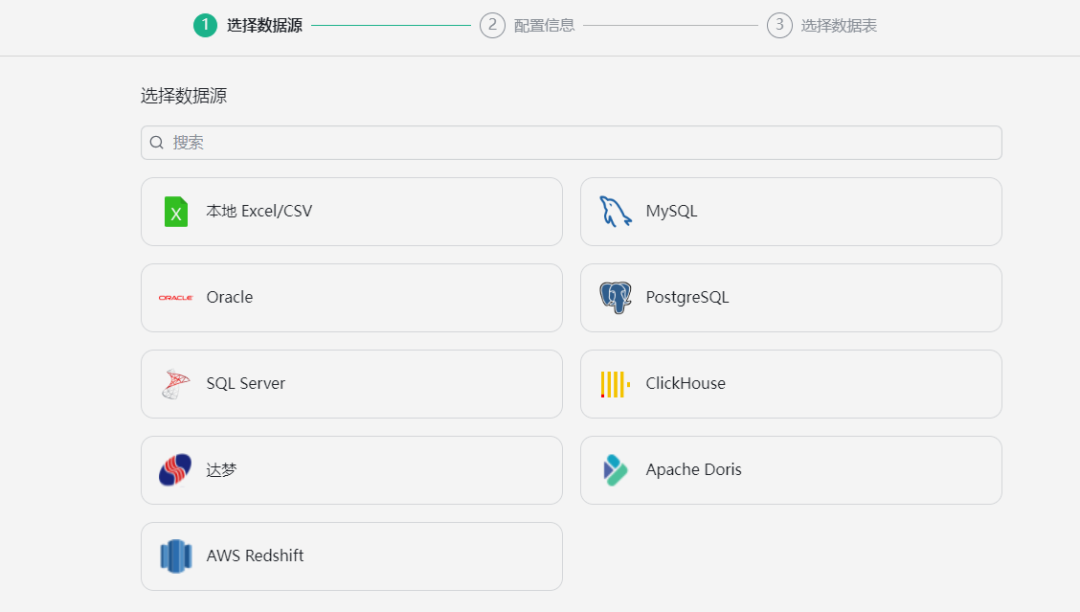This screenshot has width=1080, height=612.
Task: Go to the 配置信息 step
Action: point(544,25)
